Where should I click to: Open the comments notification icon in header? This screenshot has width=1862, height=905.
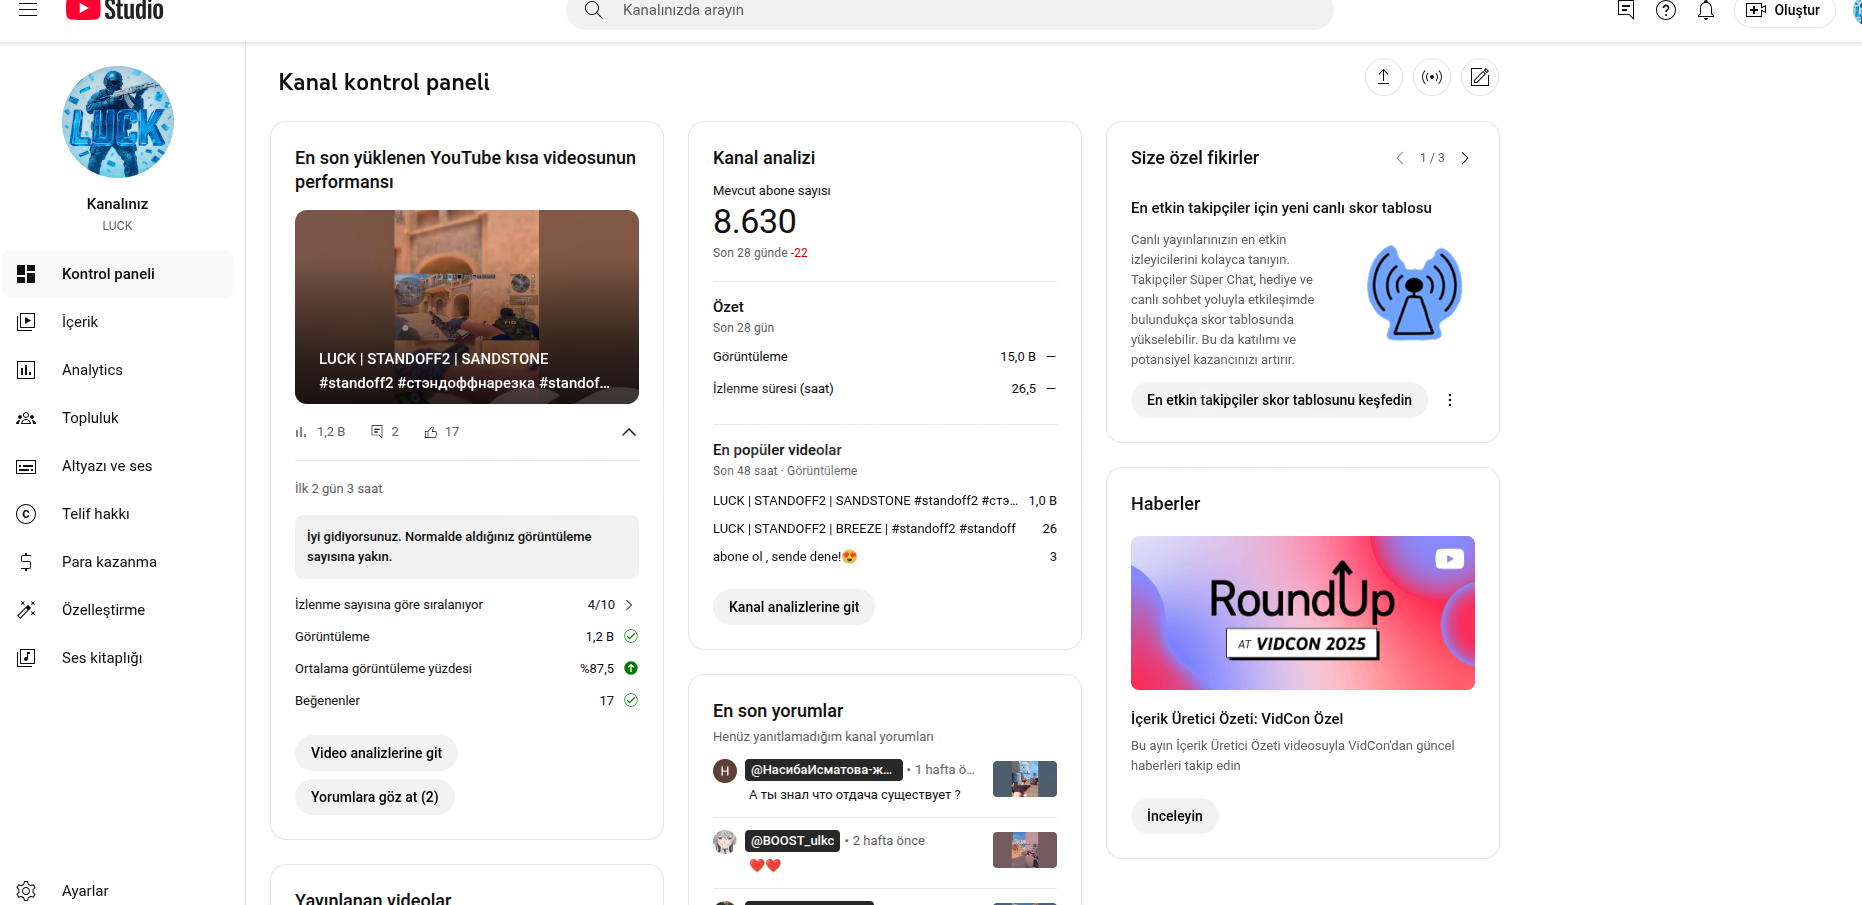coord(1626,10)
